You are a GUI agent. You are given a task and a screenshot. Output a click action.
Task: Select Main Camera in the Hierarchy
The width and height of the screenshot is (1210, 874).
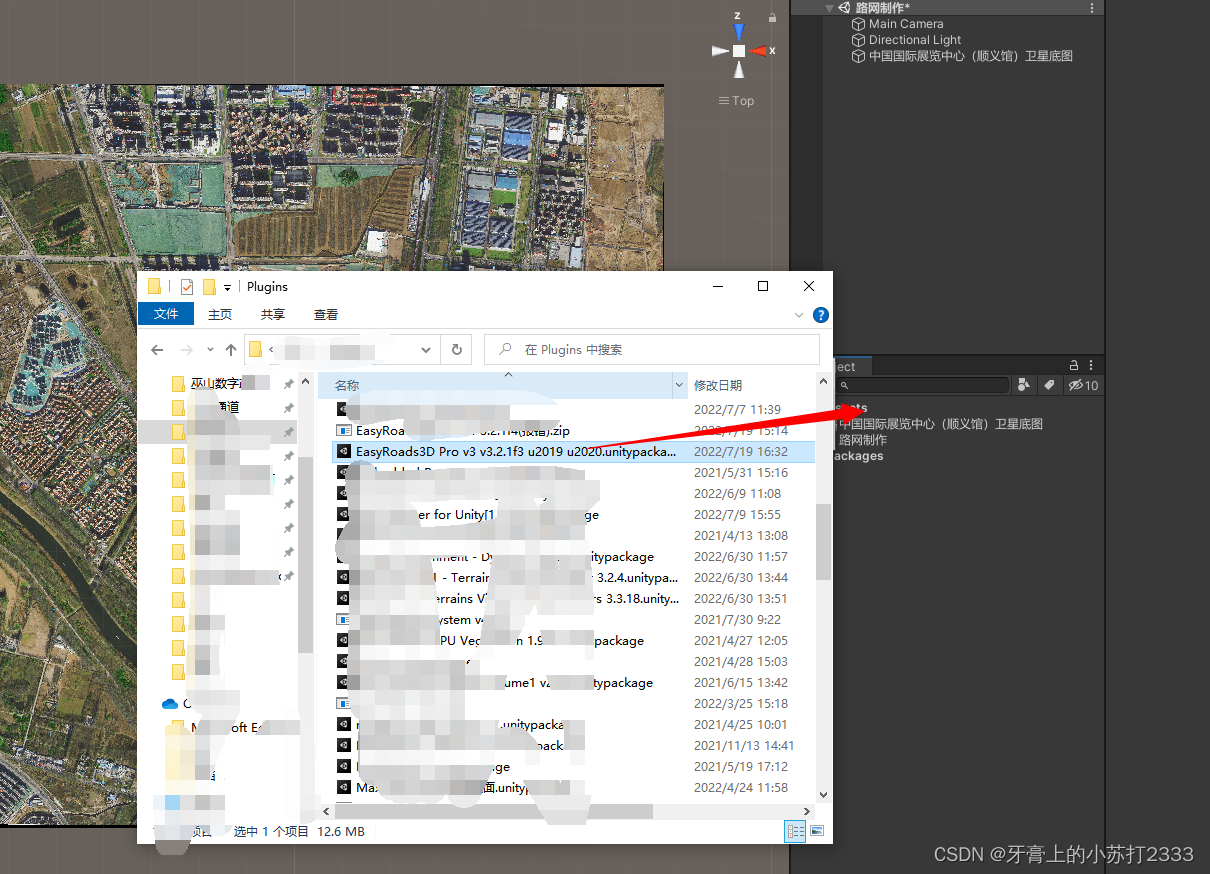(905, 24)
